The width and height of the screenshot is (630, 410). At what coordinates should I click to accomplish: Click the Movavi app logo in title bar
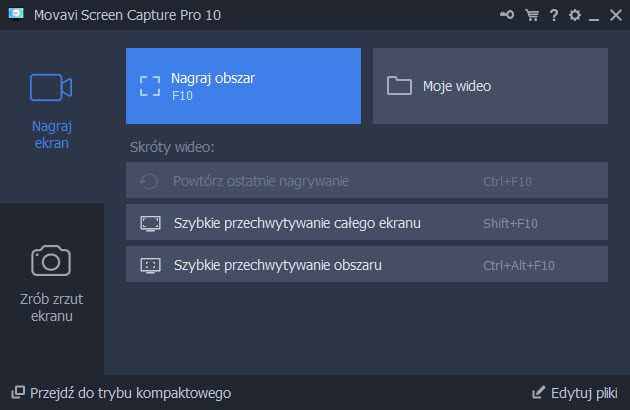point(17,15)
